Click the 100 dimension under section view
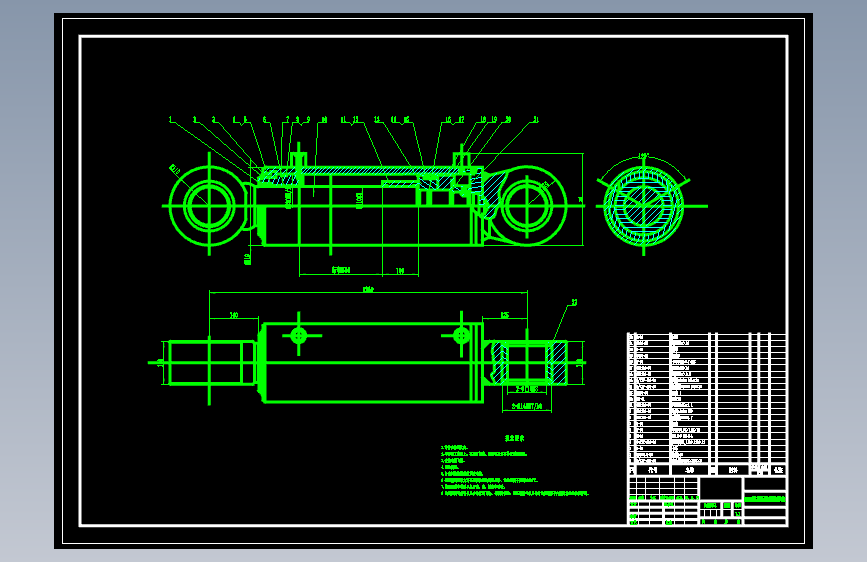The height and width of the screenshot is (562, 867). pyautogui.click(x=400, y=270)
